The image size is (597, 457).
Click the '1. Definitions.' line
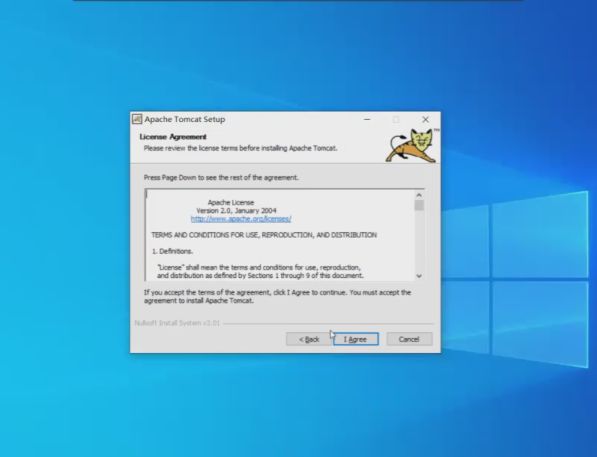(x=172, y=251)
